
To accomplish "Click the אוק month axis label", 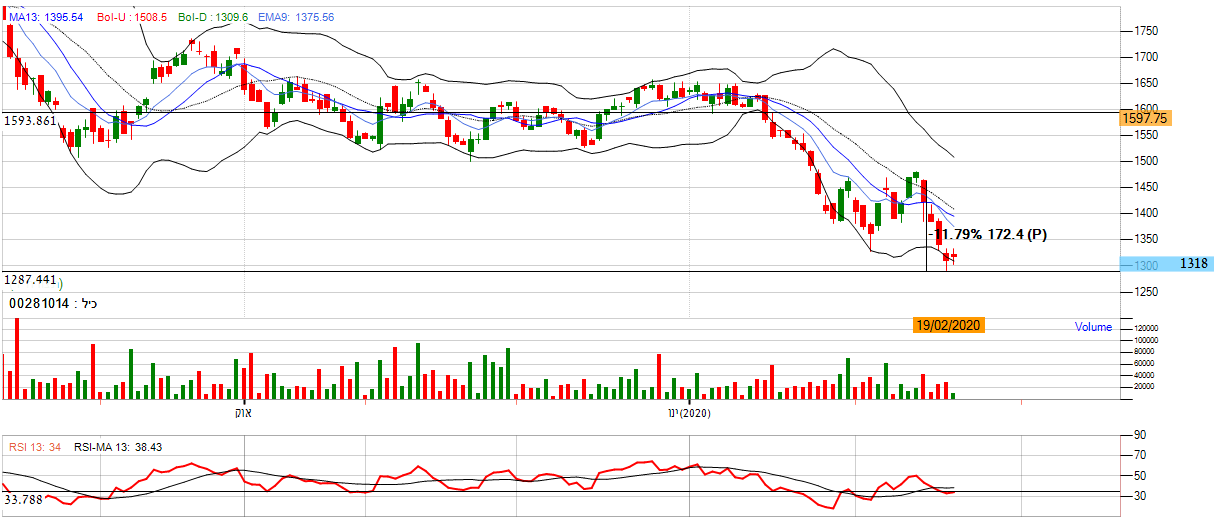I will [x=245, y=413].
